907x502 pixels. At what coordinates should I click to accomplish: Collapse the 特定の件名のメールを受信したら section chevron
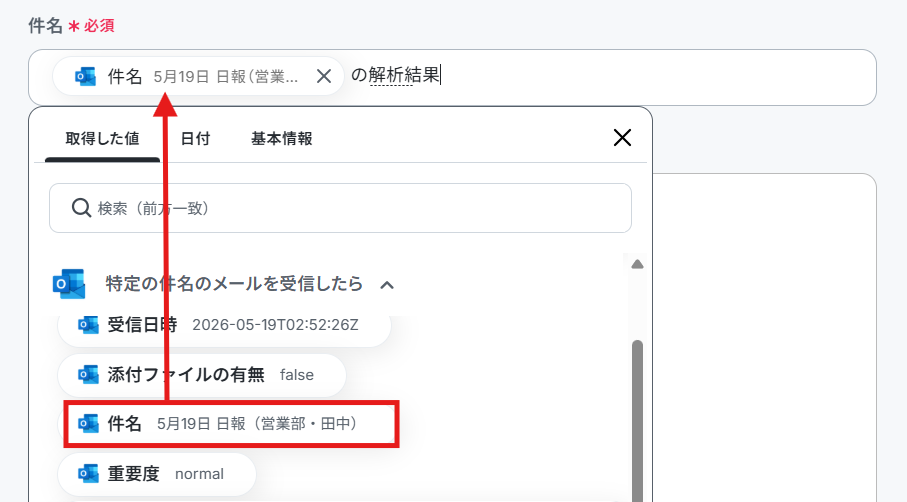pos(387,285)
